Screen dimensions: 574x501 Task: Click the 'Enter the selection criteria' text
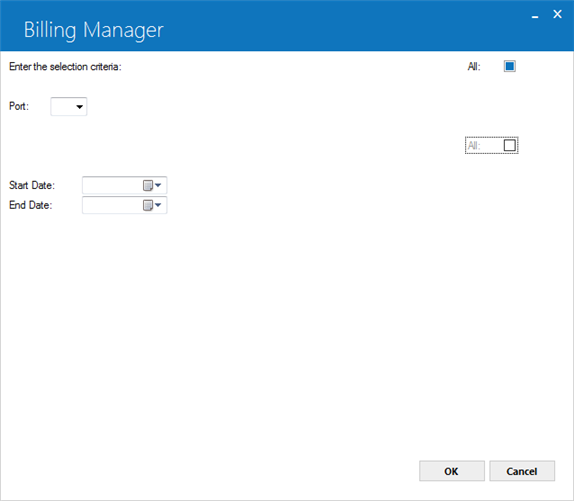tap(65, 67)
